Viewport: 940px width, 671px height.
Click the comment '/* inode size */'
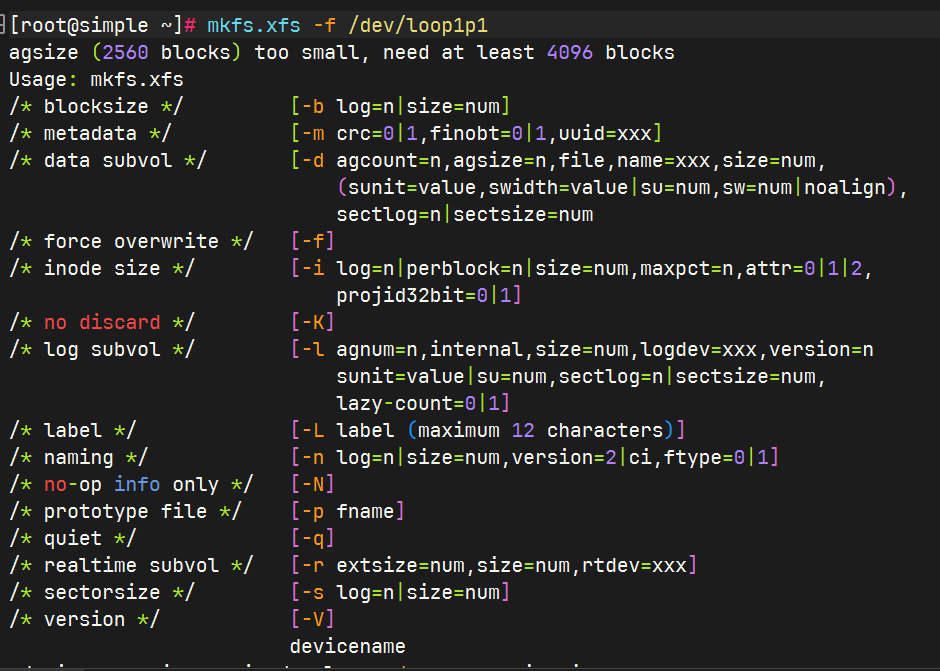click(102, 269)
